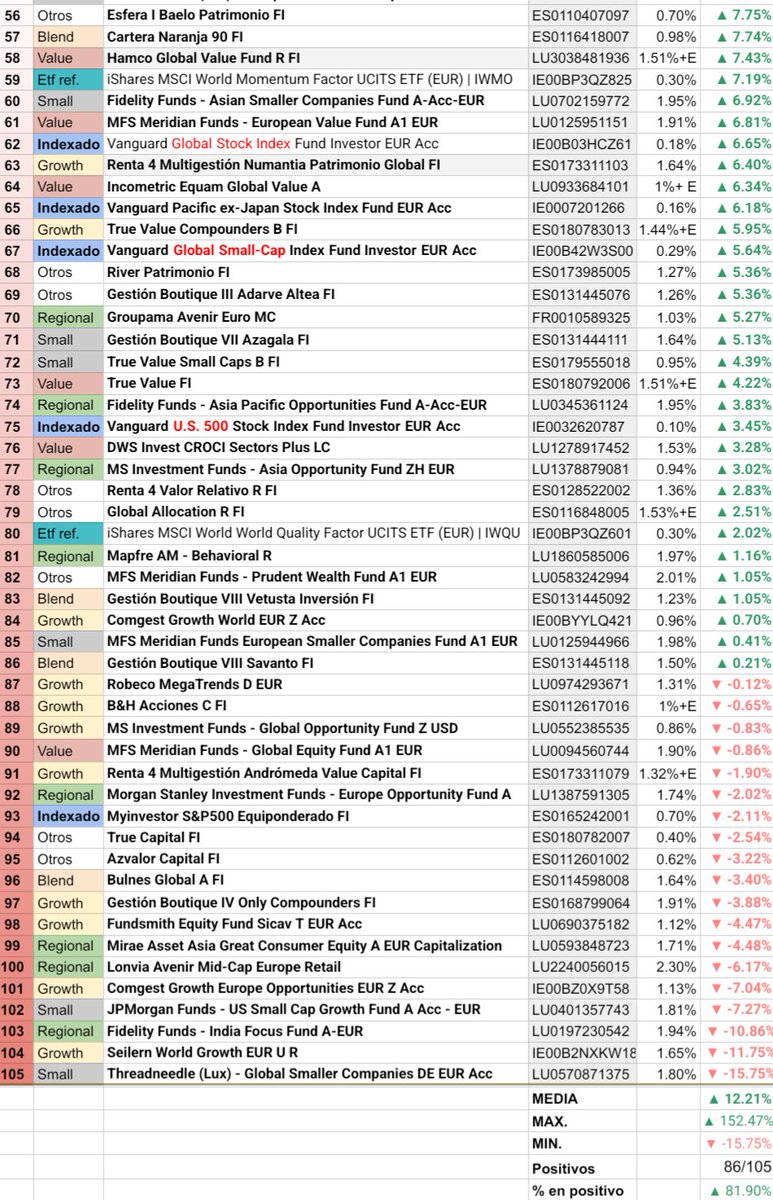Click Robeco MegaTrends D EUR
This screenshot has height=1200, width=773.
(195, 685)
